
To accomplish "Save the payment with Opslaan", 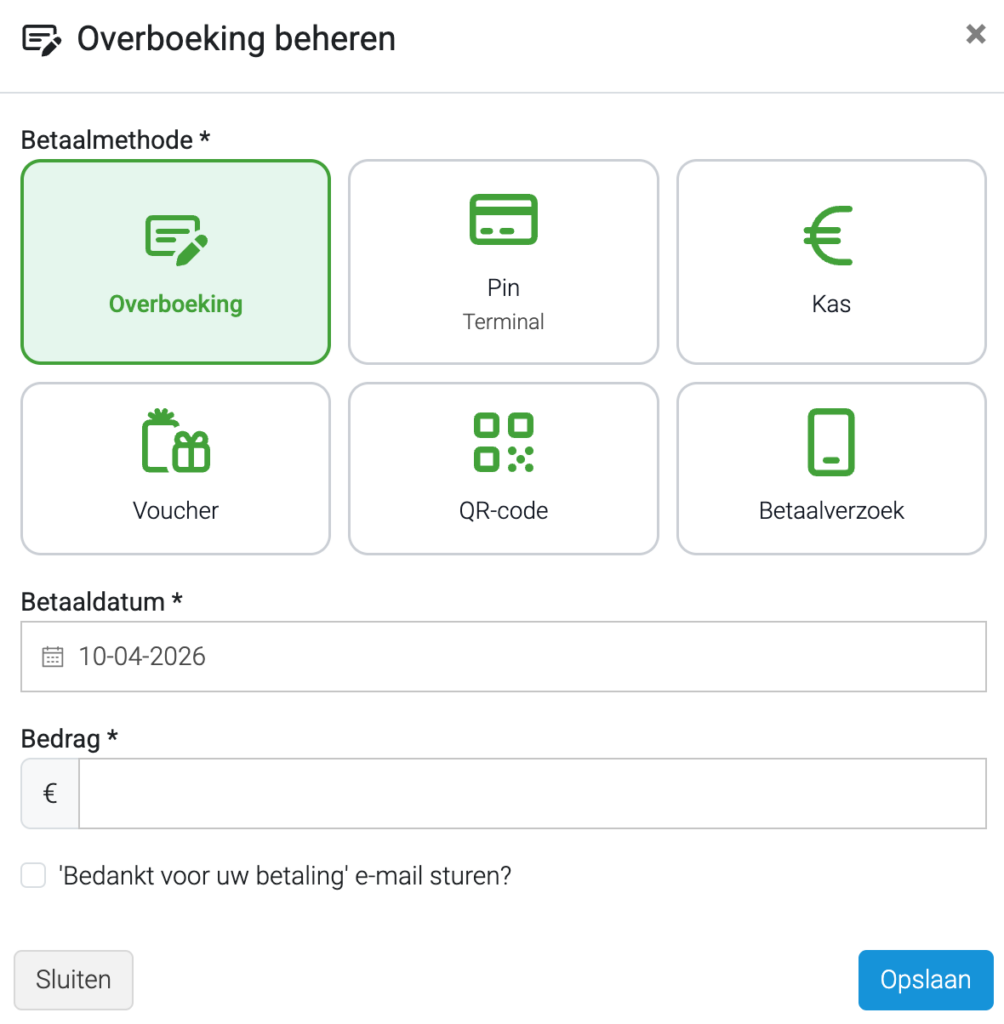I will click(x=926, y=980).
